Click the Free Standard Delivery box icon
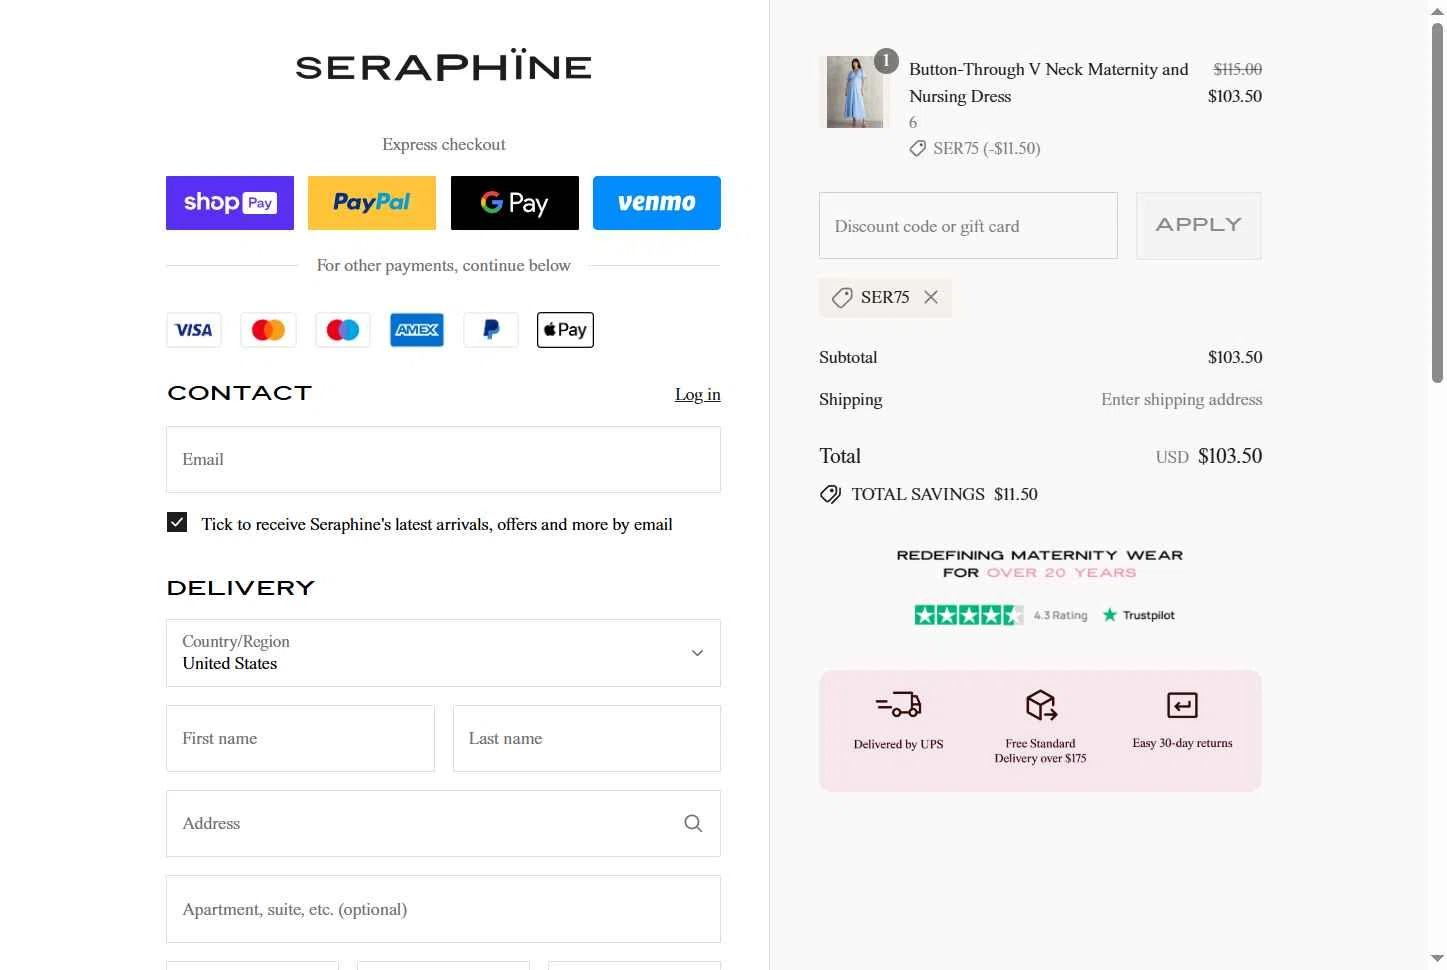 click(1041, 705)
